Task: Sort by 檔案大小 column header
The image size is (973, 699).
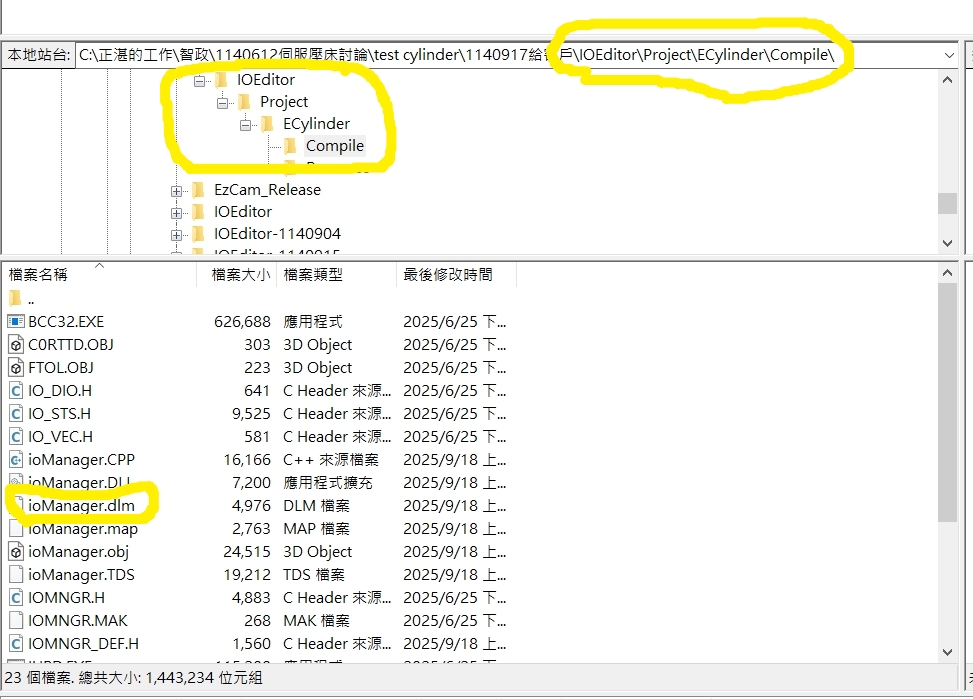Action: click(x=240, y=274)
